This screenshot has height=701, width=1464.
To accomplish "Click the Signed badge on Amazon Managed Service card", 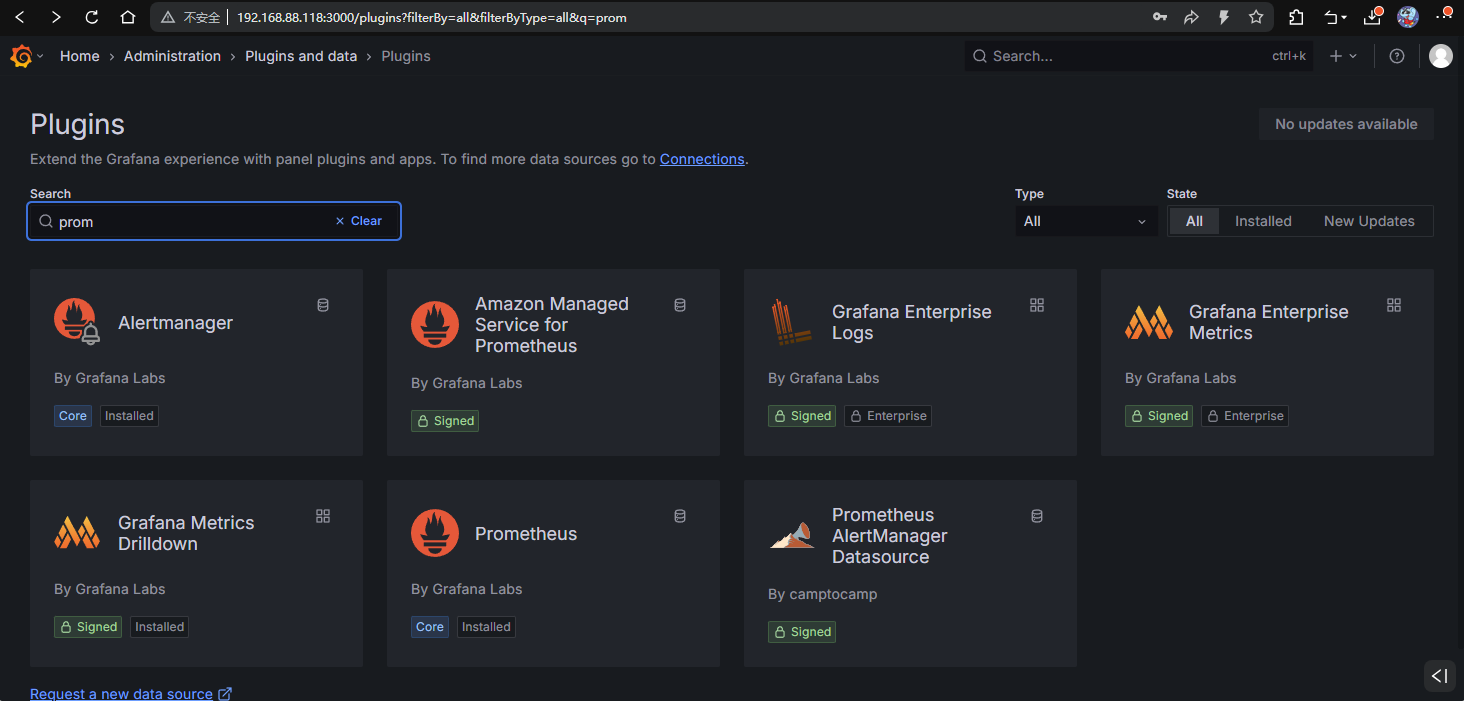I will point(445,421).
